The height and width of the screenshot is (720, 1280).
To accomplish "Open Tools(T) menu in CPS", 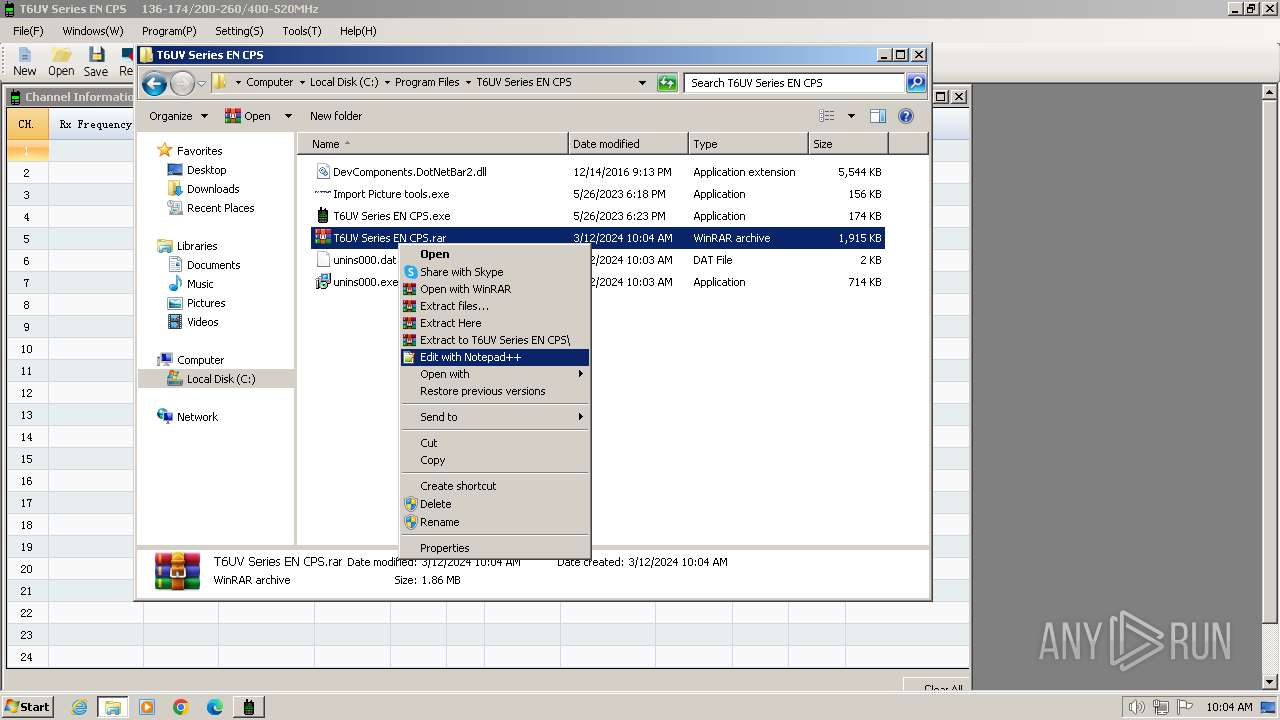I will pos(302,31).
